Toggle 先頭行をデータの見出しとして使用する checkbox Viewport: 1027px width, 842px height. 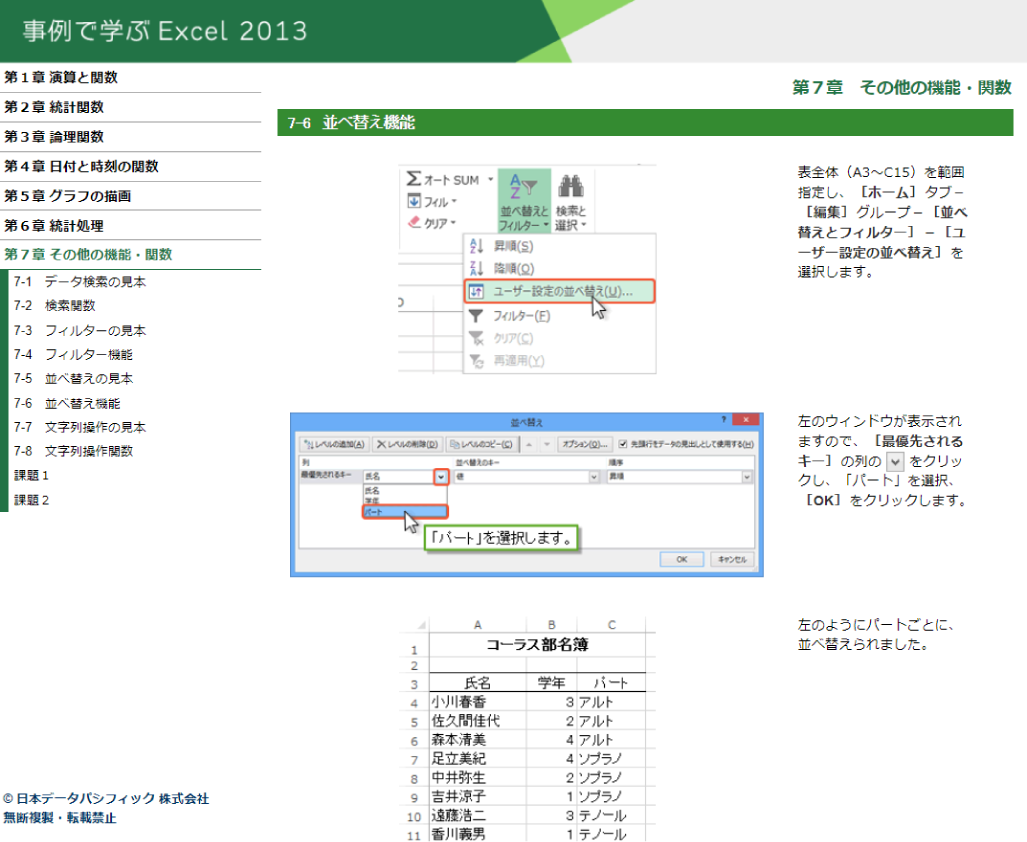[x=623, y=444]
